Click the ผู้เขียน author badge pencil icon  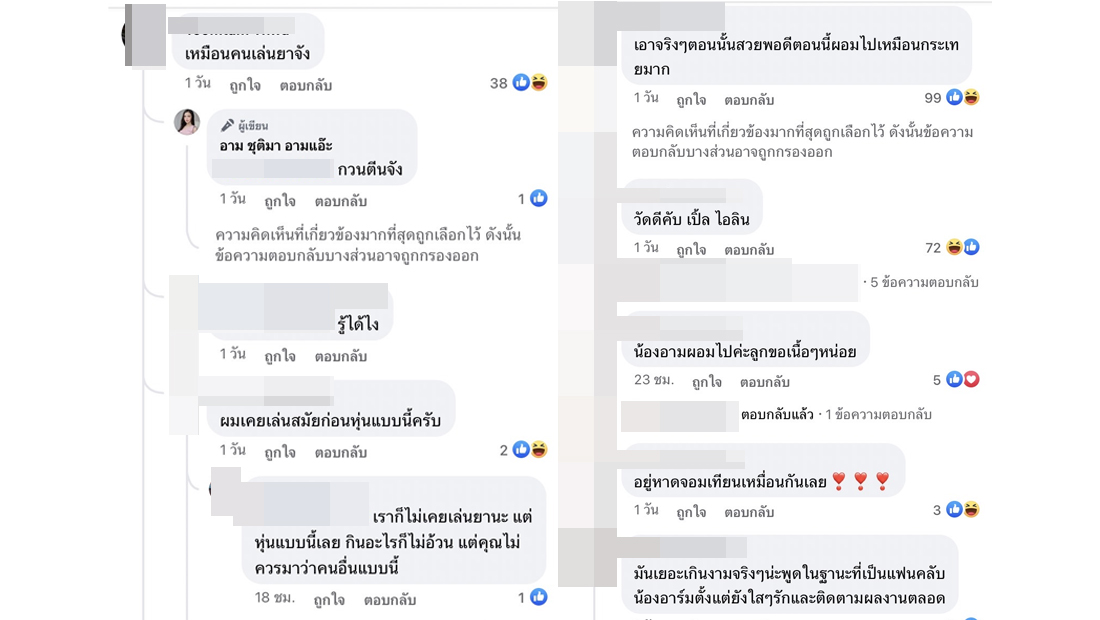tap(227, 126)
